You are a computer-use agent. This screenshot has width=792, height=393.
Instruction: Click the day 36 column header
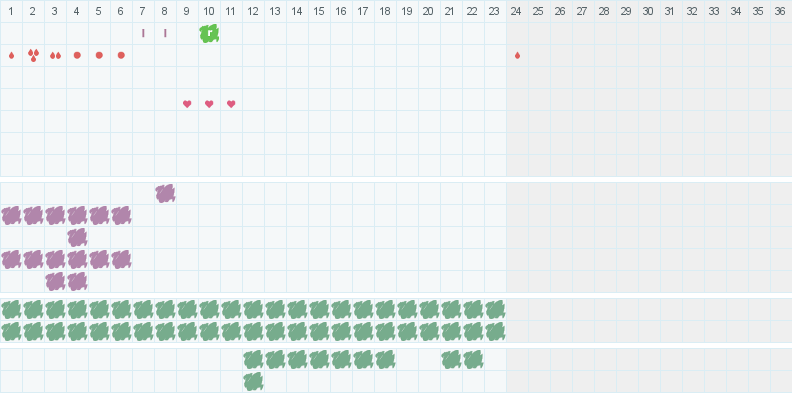[780, 11]
